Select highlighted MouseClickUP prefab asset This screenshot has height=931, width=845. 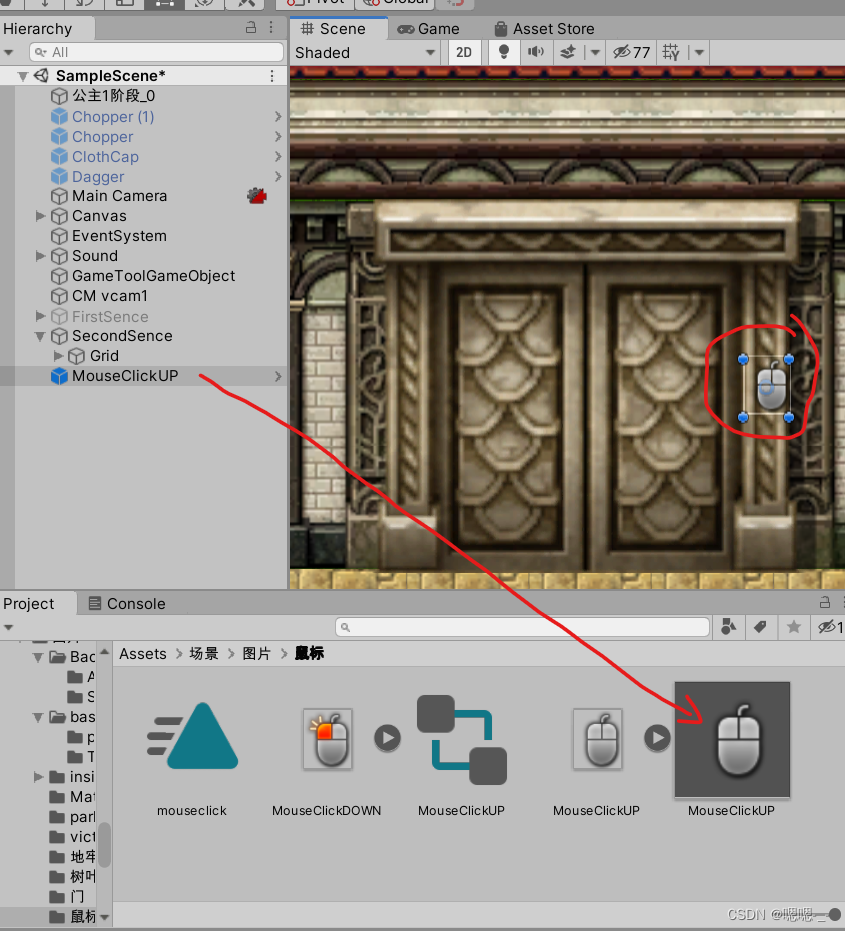(732, 740)
